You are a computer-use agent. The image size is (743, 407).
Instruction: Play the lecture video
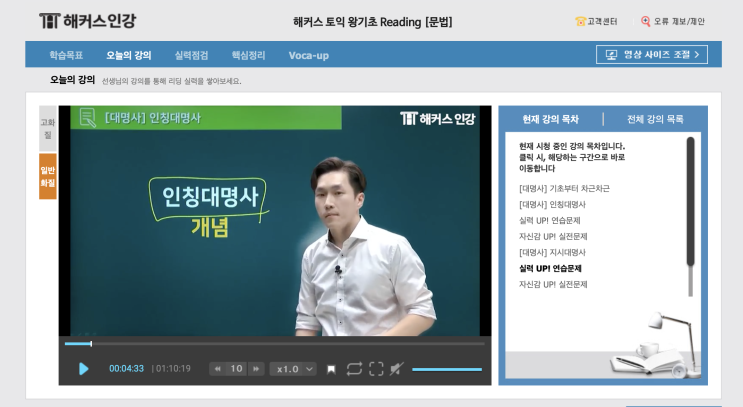pyautogui.click(x=83, y=369)
